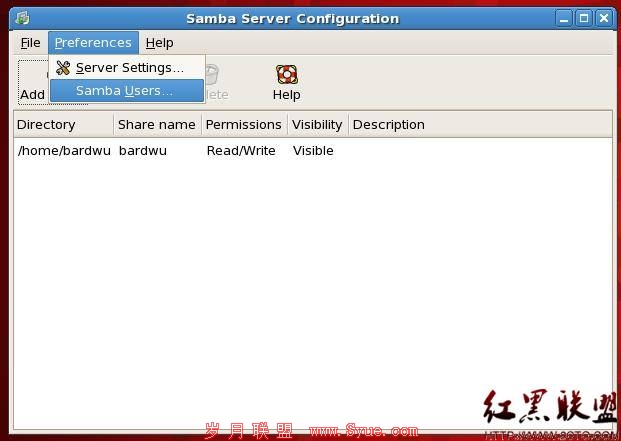
Task: Maximize the Samba Server Configuration window
Action: [584, 18]
